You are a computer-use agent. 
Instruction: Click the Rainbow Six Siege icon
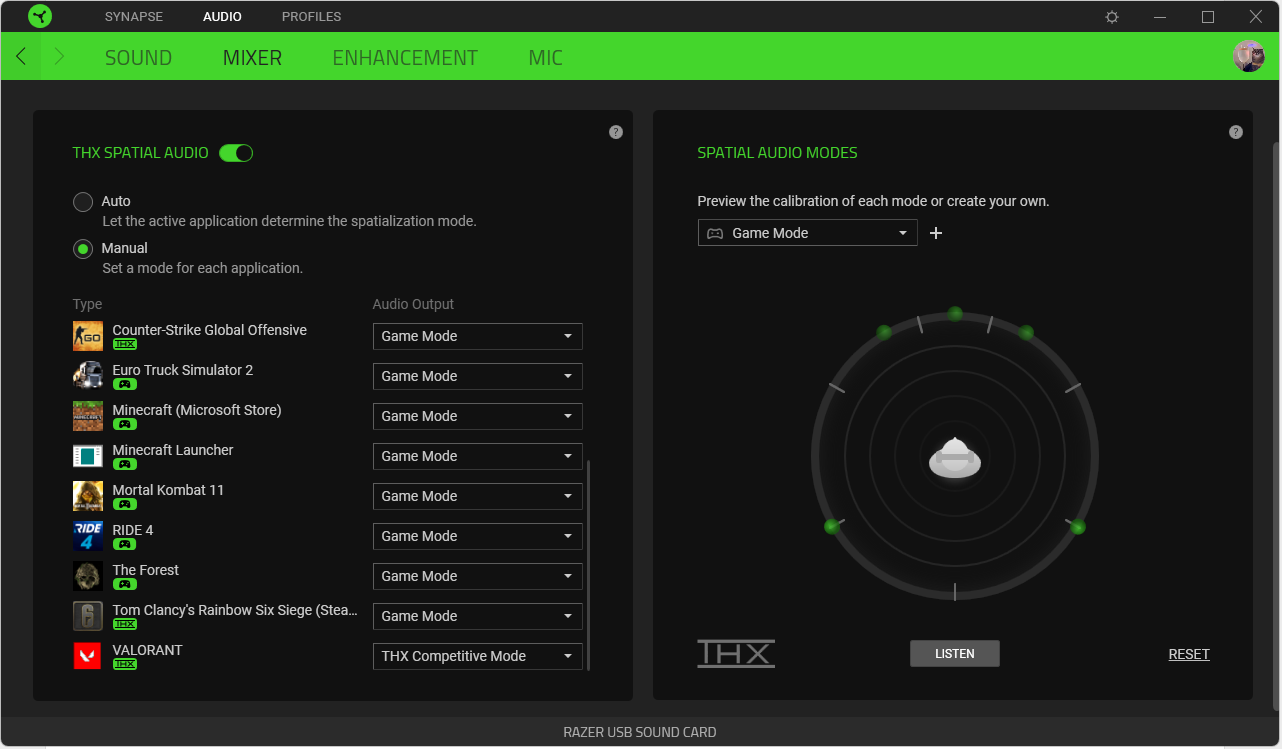pos(88,616)
